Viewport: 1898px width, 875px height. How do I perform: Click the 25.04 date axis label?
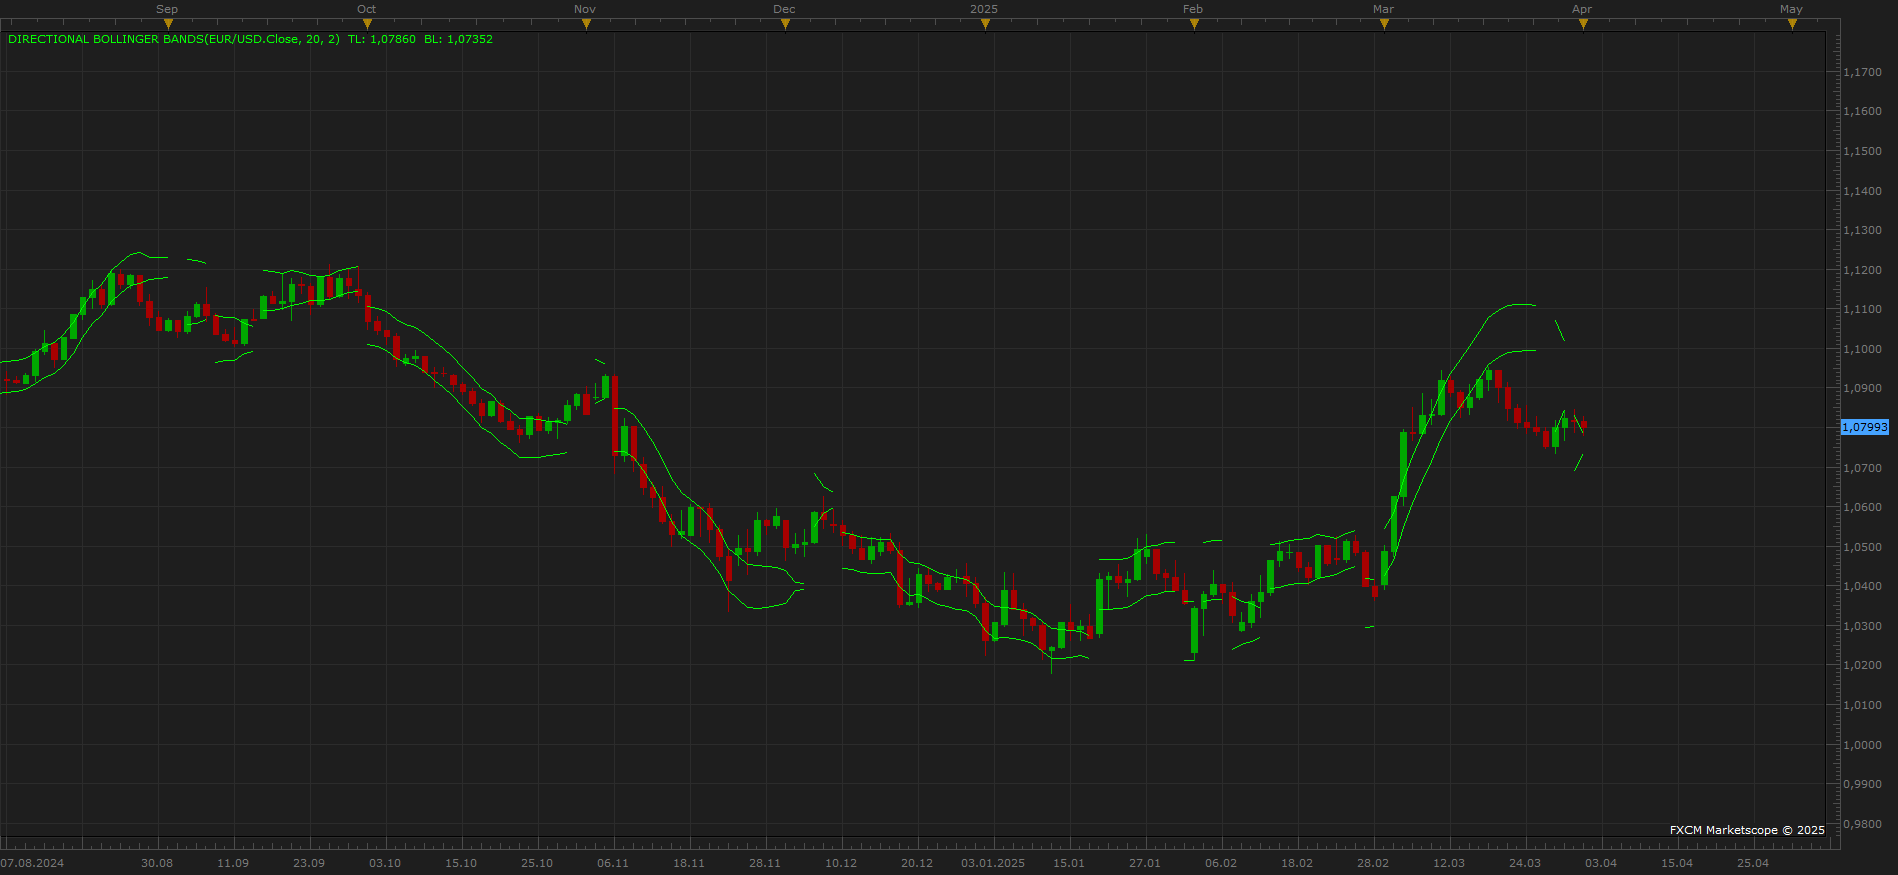click(x=1753, y=863)
